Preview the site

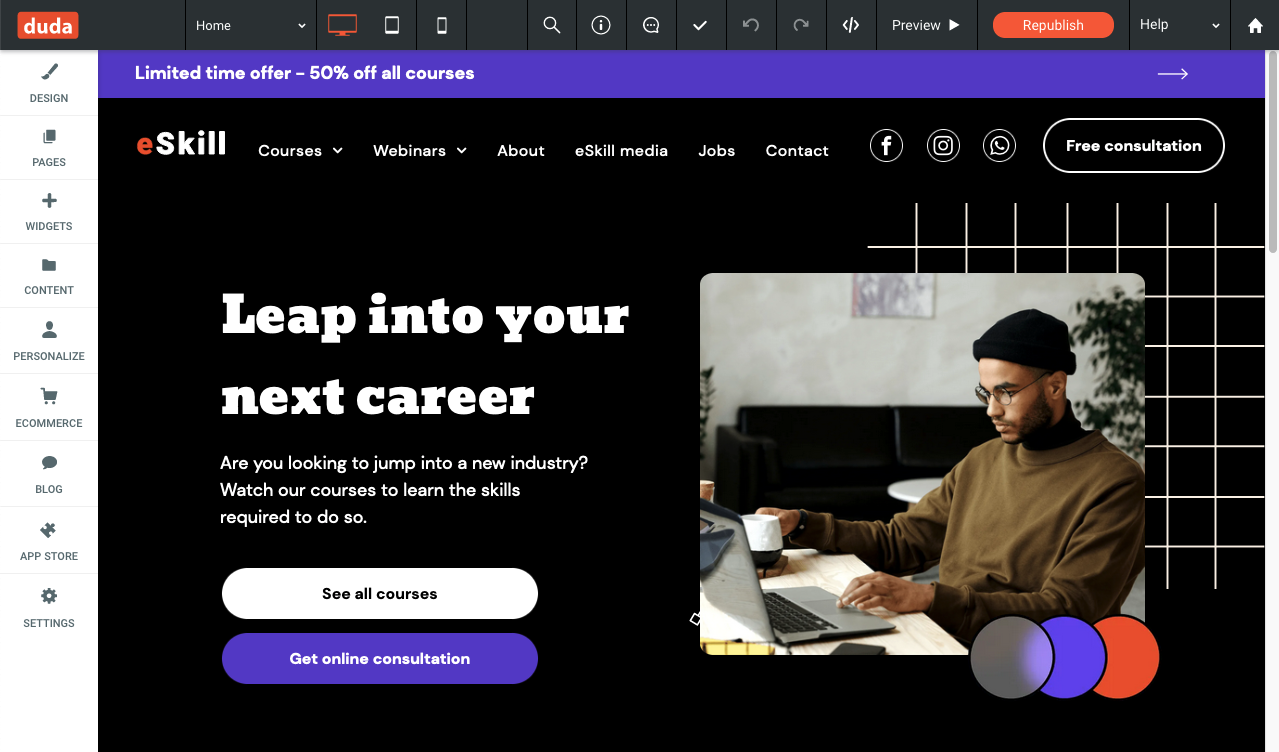tap(926, 25)
